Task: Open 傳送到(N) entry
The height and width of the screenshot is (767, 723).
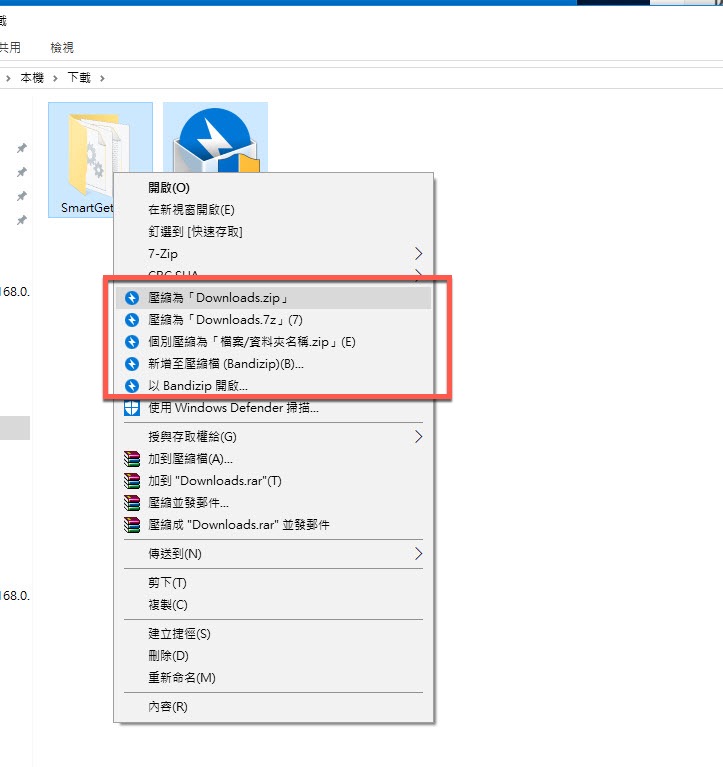Action: pyautogui.click(x=274, y=554)
